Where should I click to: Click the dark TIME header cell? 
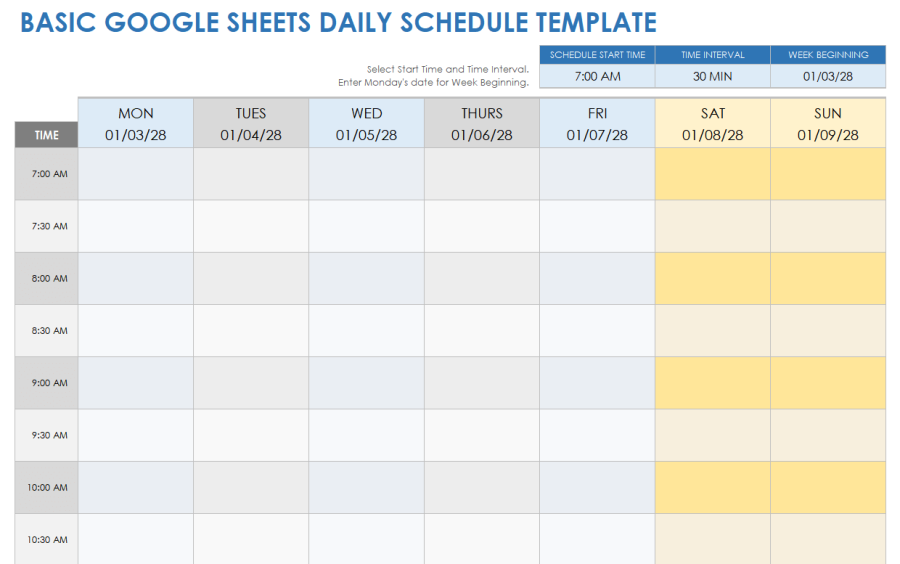pos(46,135)
